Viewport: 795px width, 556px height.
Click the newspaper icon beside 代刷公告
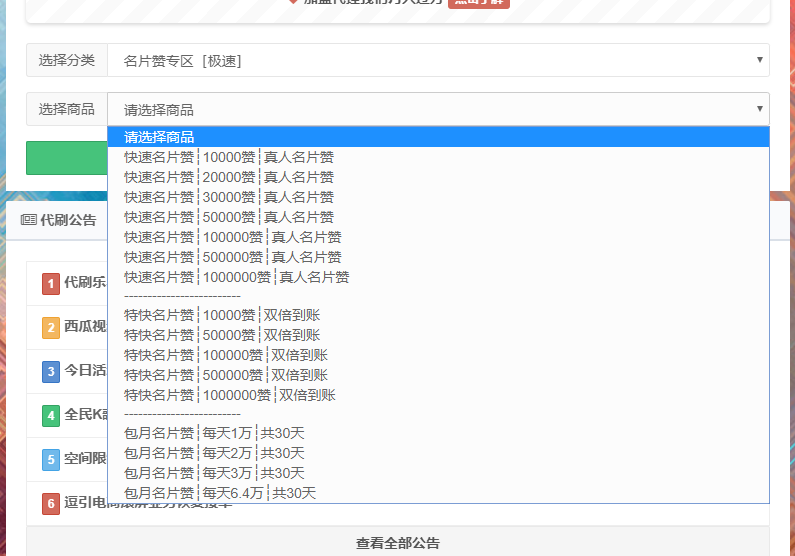(x=29, y=220)
